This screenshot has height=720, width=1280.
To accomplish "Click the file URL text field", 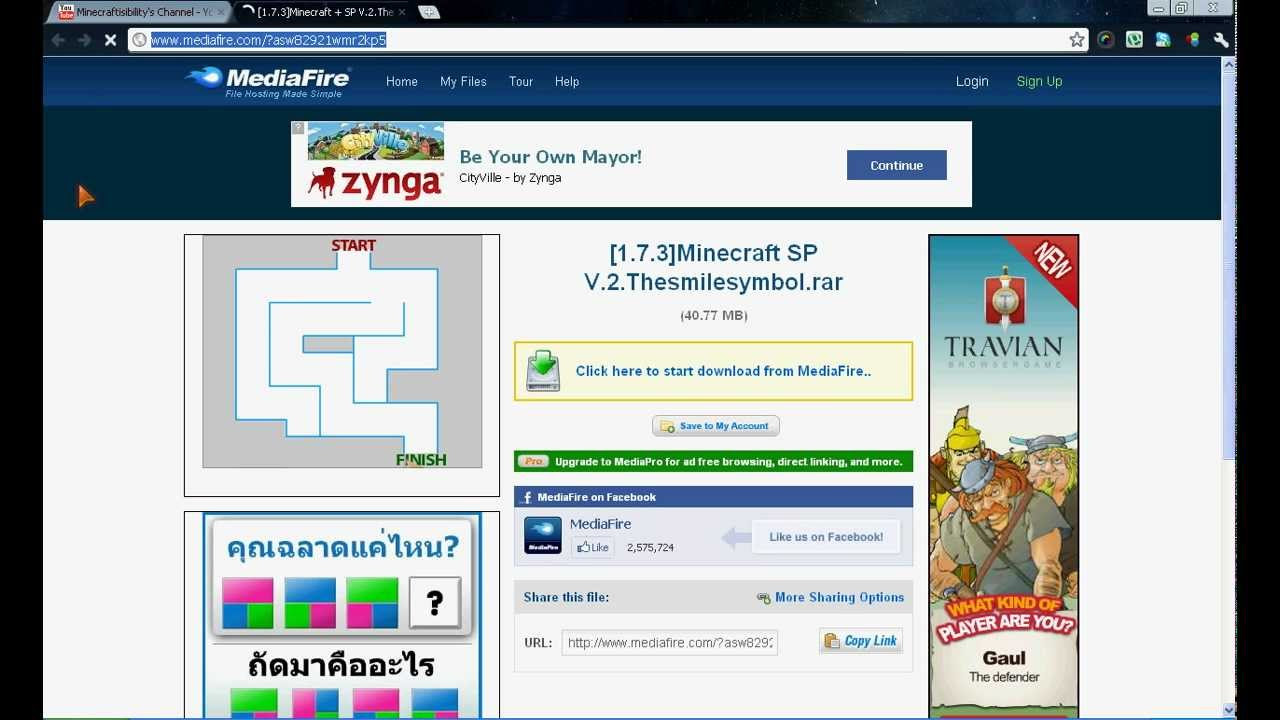I will click(x=670, y=643).
